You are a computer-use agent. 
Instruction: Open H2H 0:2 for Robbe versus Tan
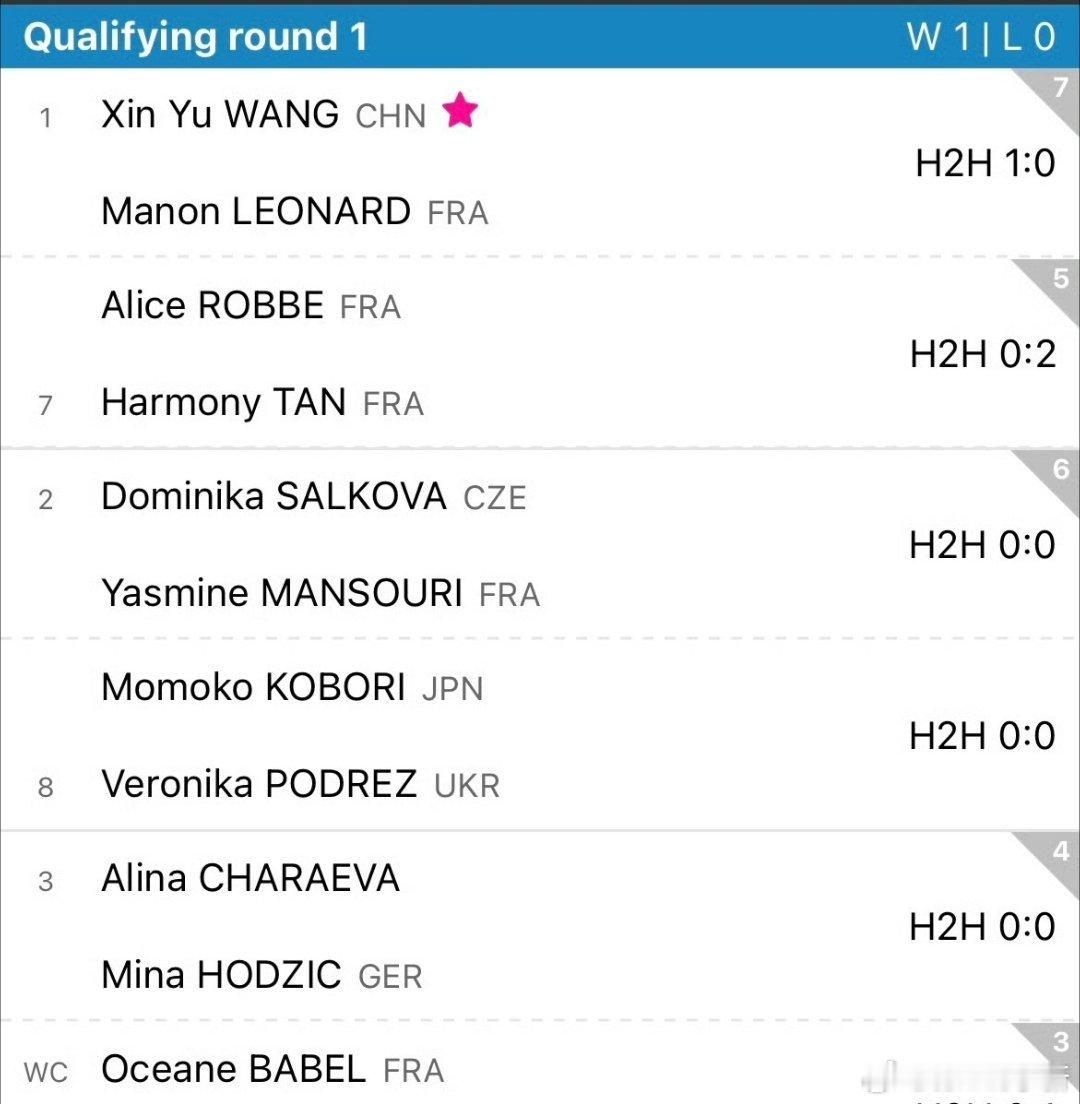point(987,354)
